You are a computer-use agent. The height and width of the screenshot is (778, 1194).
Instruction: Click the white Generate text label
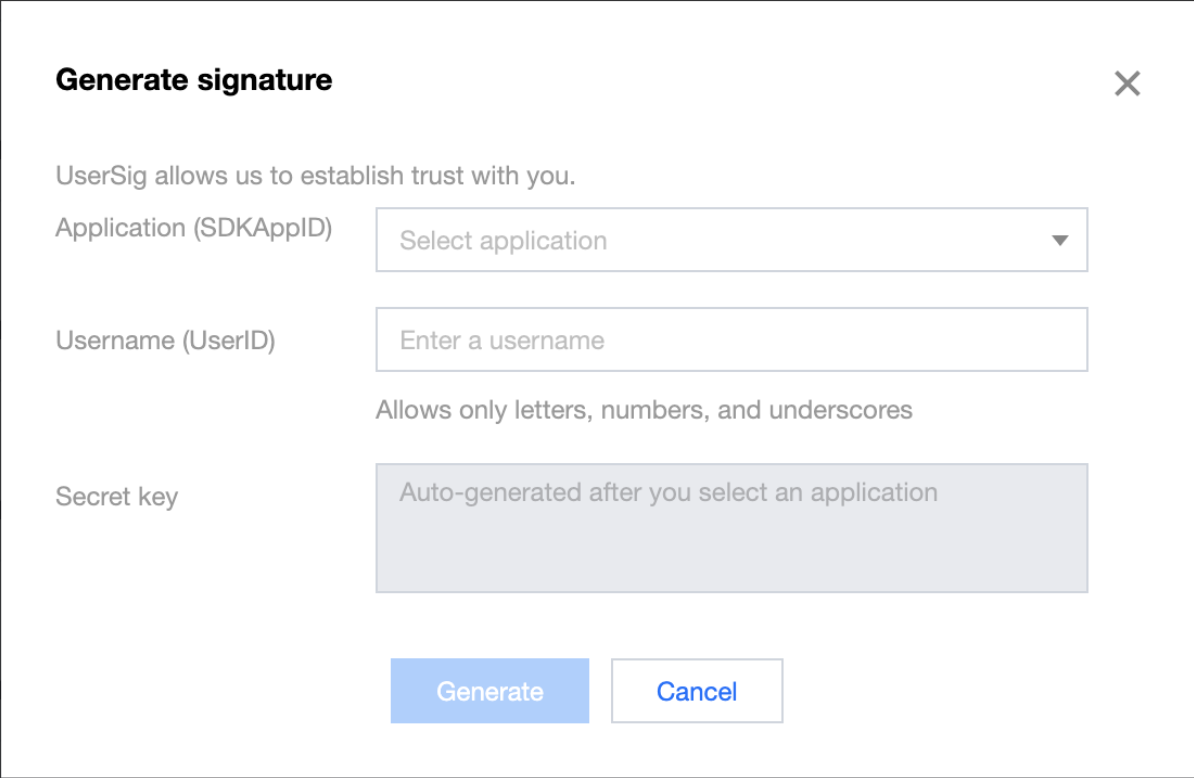point(490,691)
